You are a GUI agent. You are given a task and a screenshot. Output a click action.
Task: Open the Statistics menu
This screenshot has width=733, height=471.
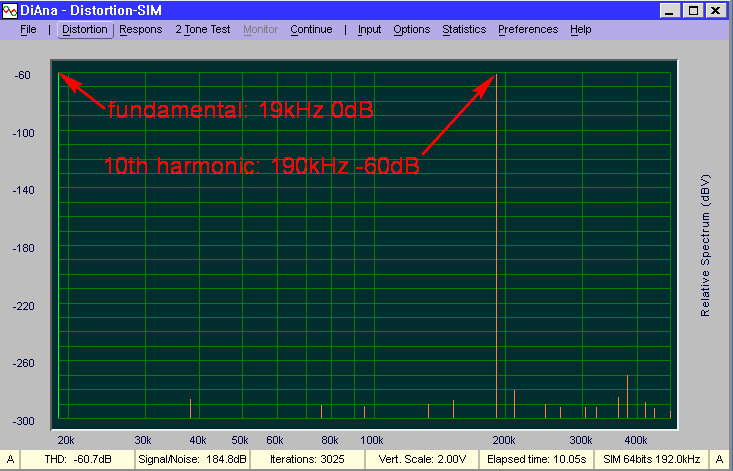coord(464,29)
